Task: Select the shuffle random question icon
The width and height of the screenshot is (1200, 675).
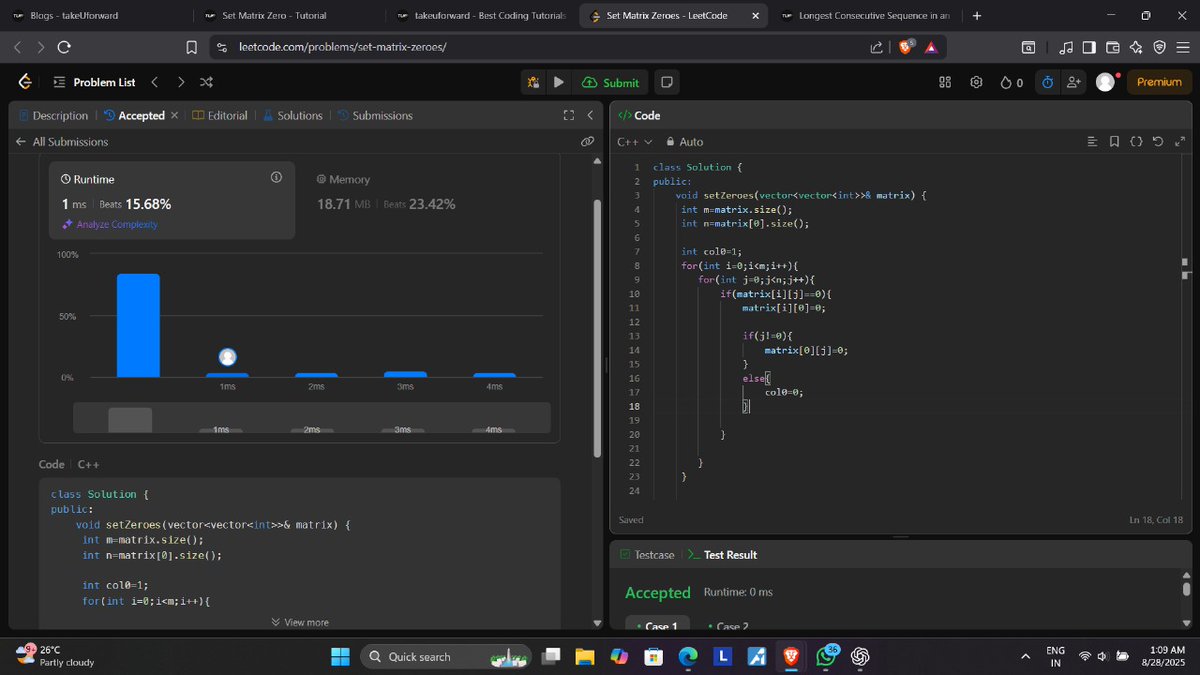Action: 206,83
